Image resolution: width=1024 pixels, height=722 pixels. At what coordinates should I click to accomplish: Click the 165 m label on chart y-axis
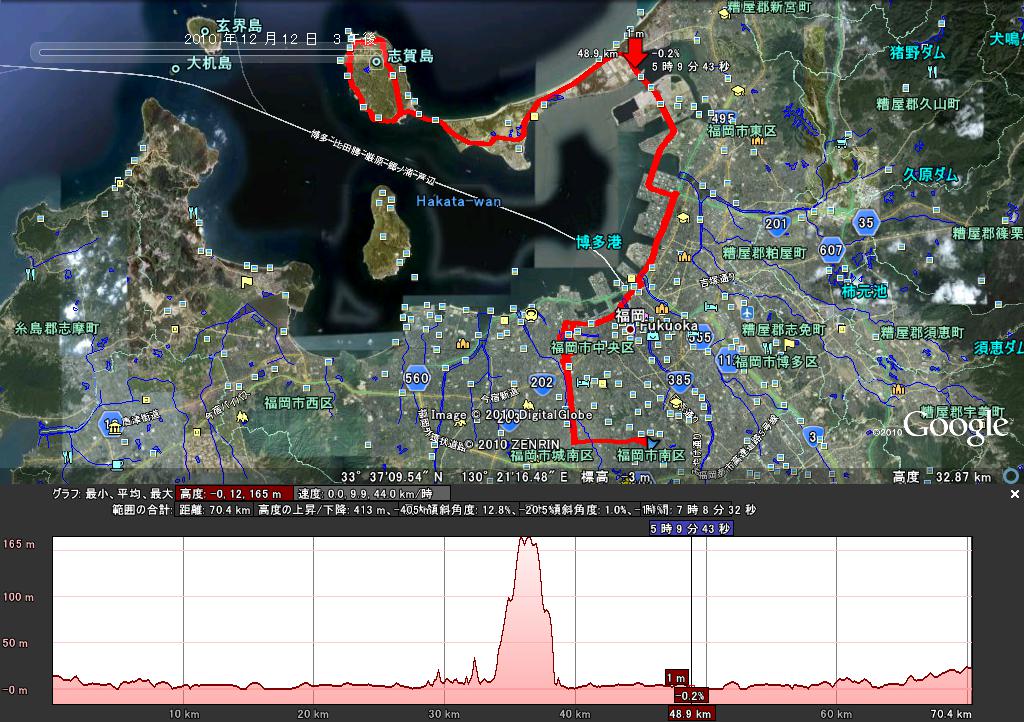19,544
